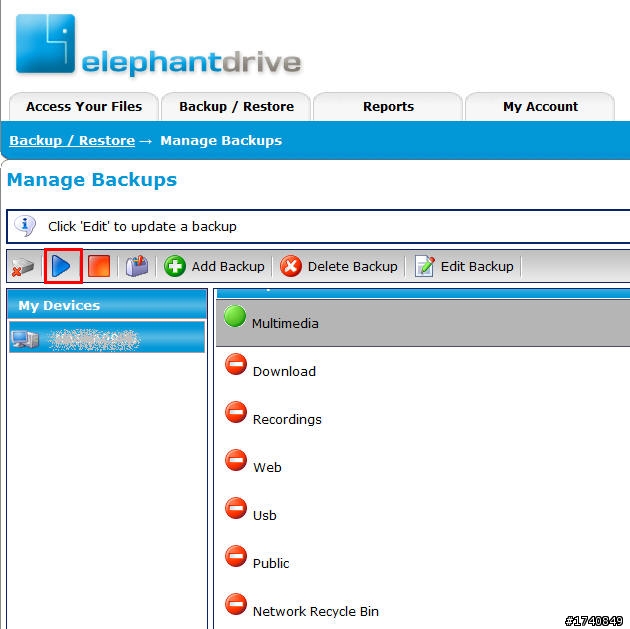Click the red icon beside Network Recycle Bin
Image resolution: width=630 pixels, height=629 pixels.
click(236, 604)
